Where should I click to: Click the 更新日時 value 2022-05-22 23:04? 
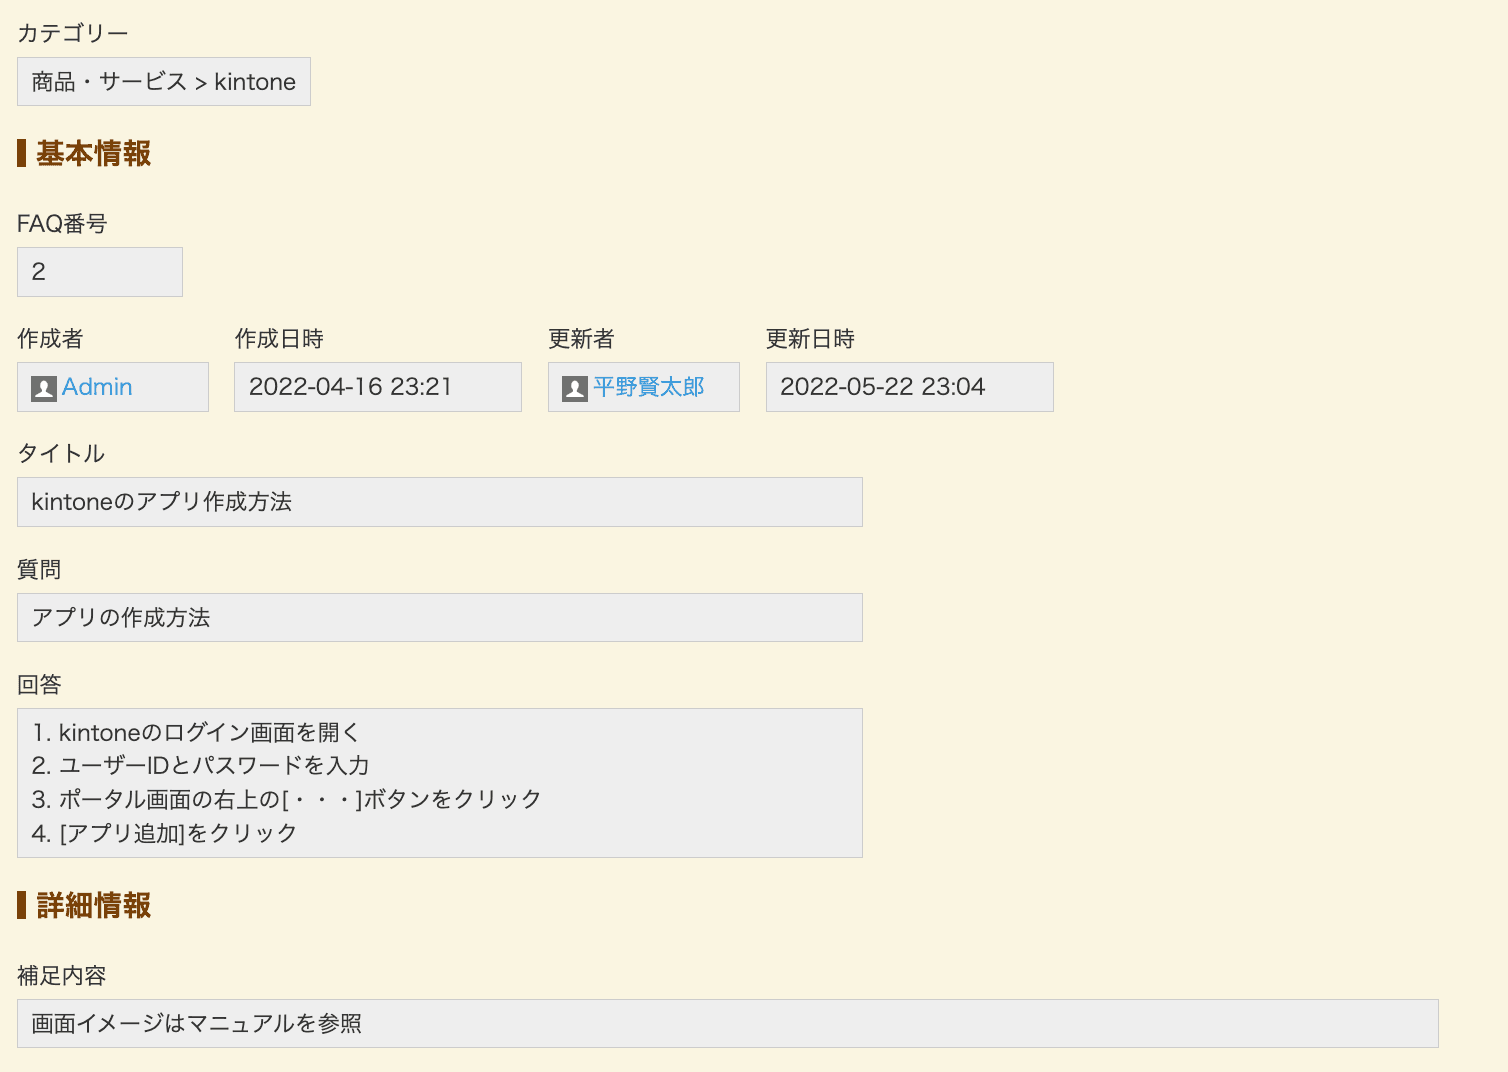click(910, 387)
